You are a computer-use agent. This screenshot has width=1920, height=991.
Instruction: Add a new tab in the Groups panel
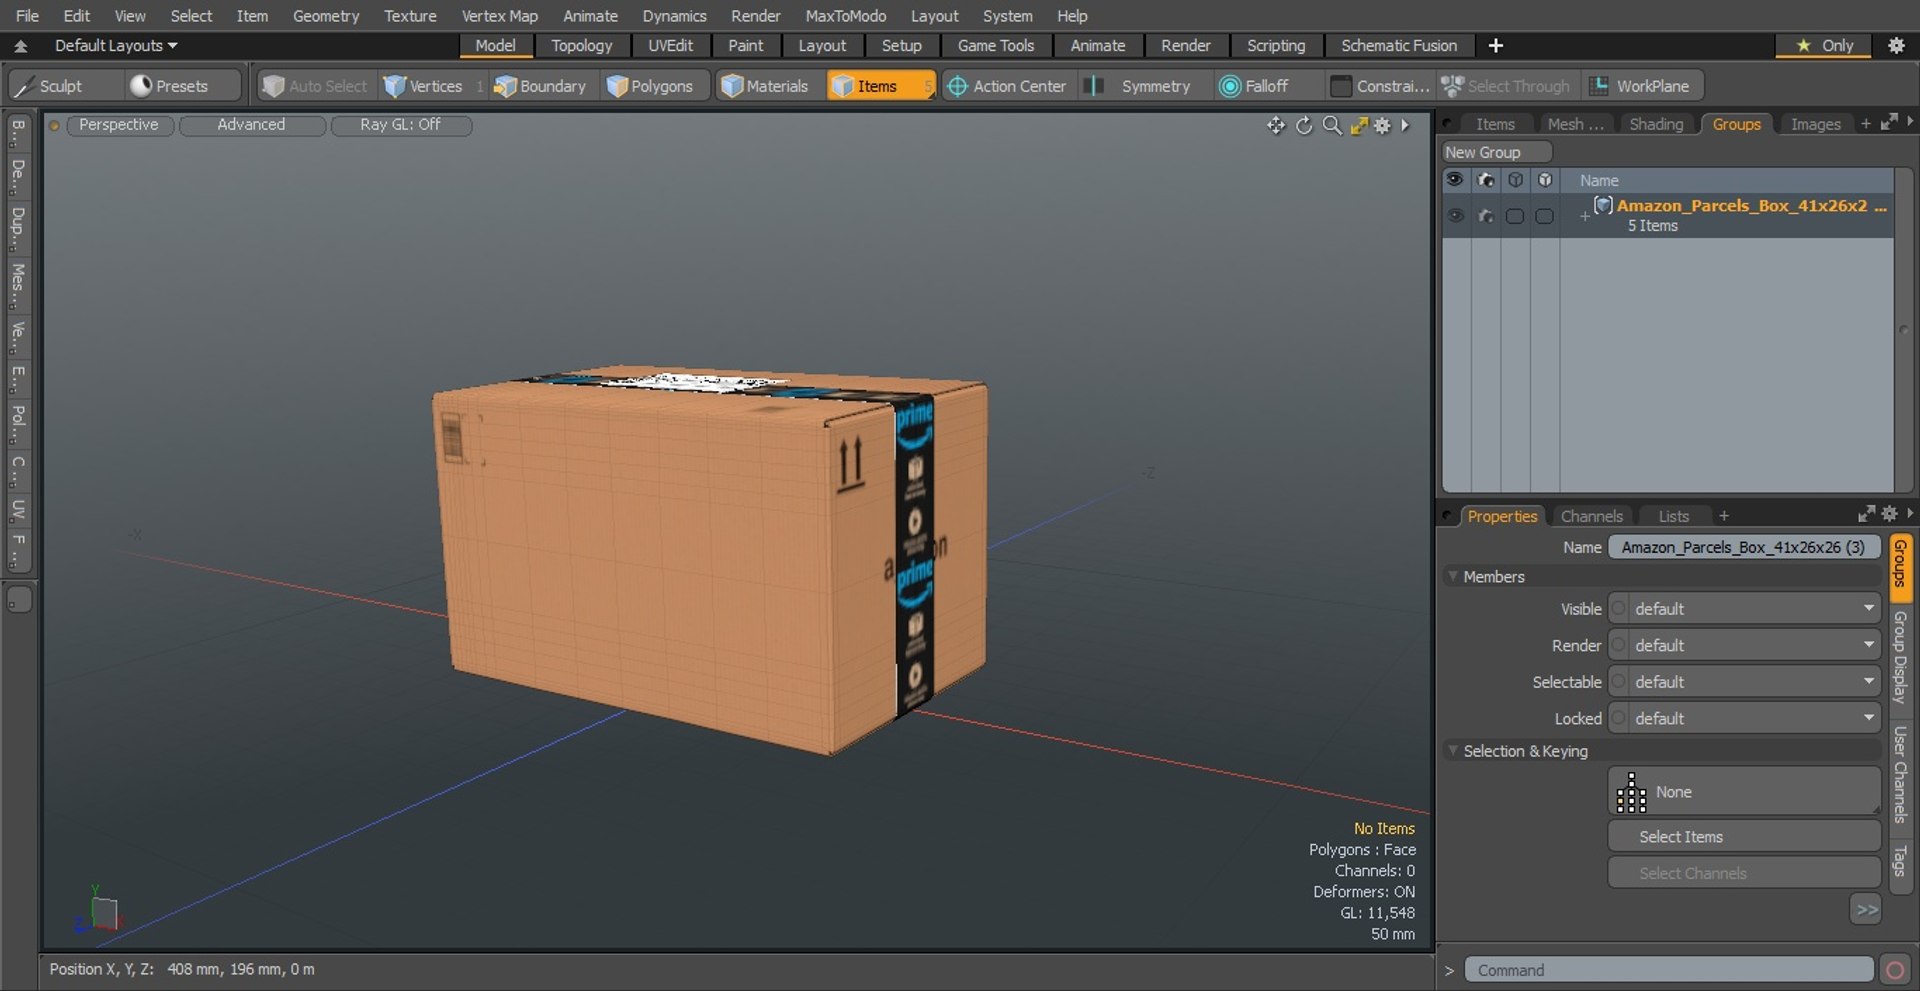[x=1865, y=124]
